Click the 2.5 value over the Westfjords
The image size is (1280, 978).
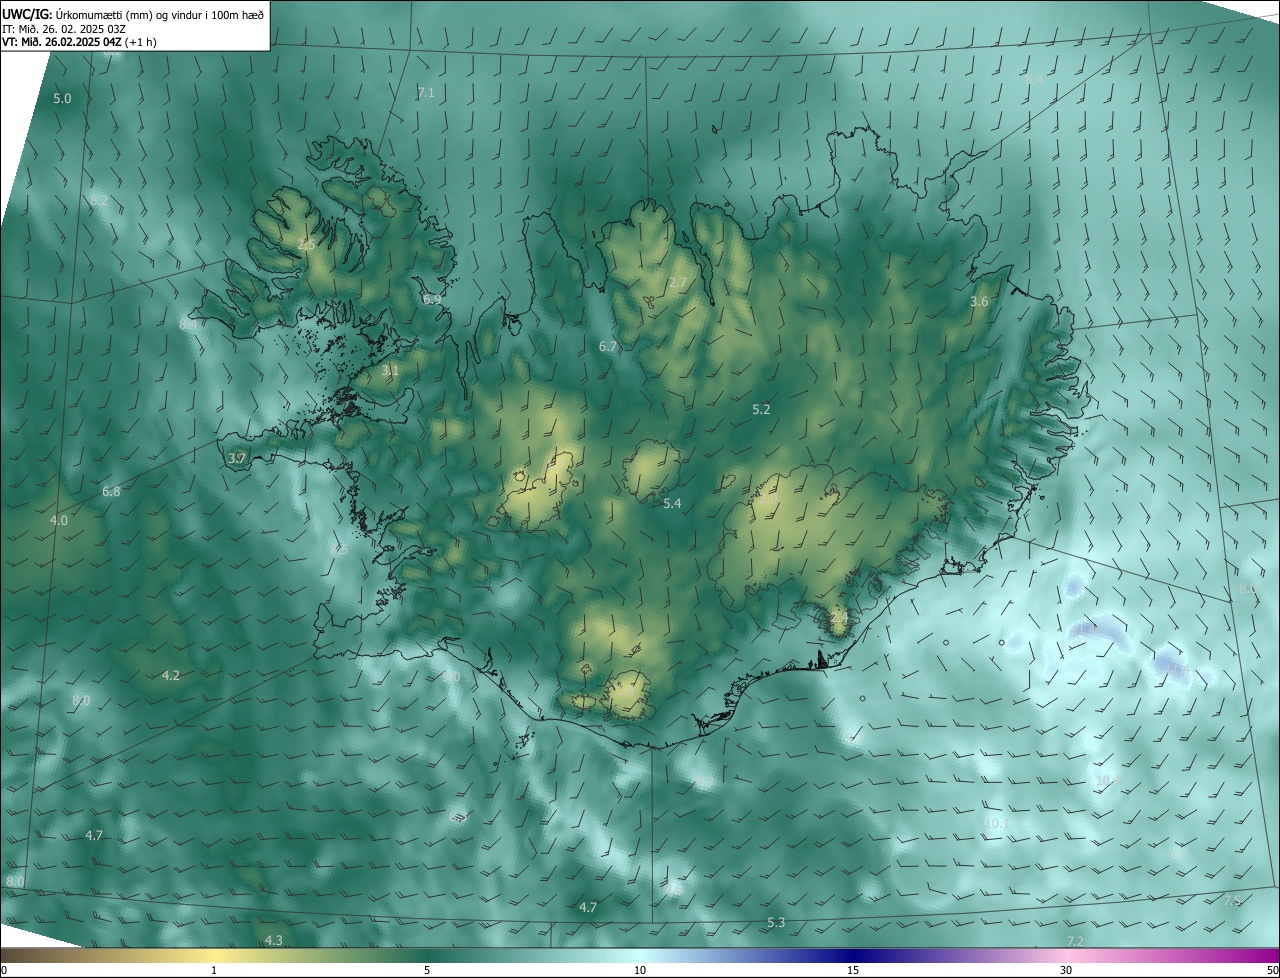307,244
